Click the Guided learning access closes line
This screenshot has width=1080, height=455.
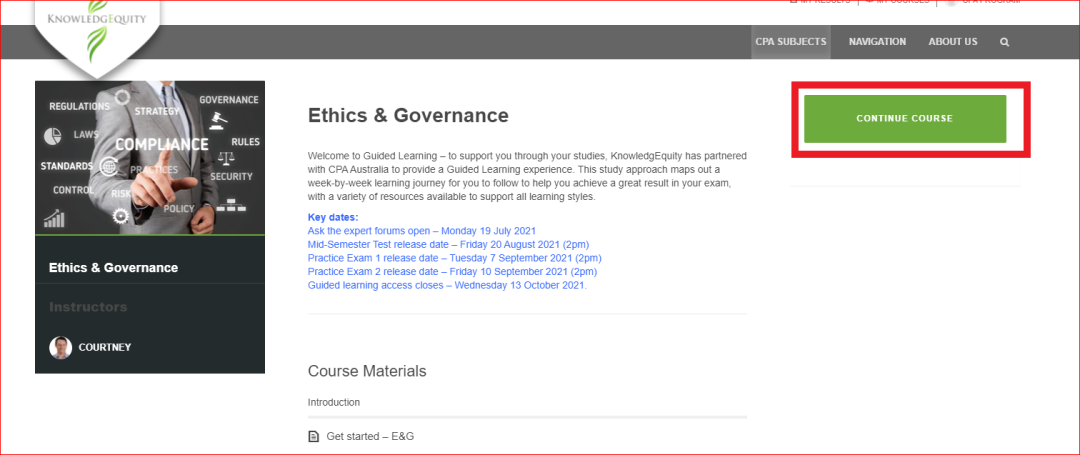tap(447, 285)
